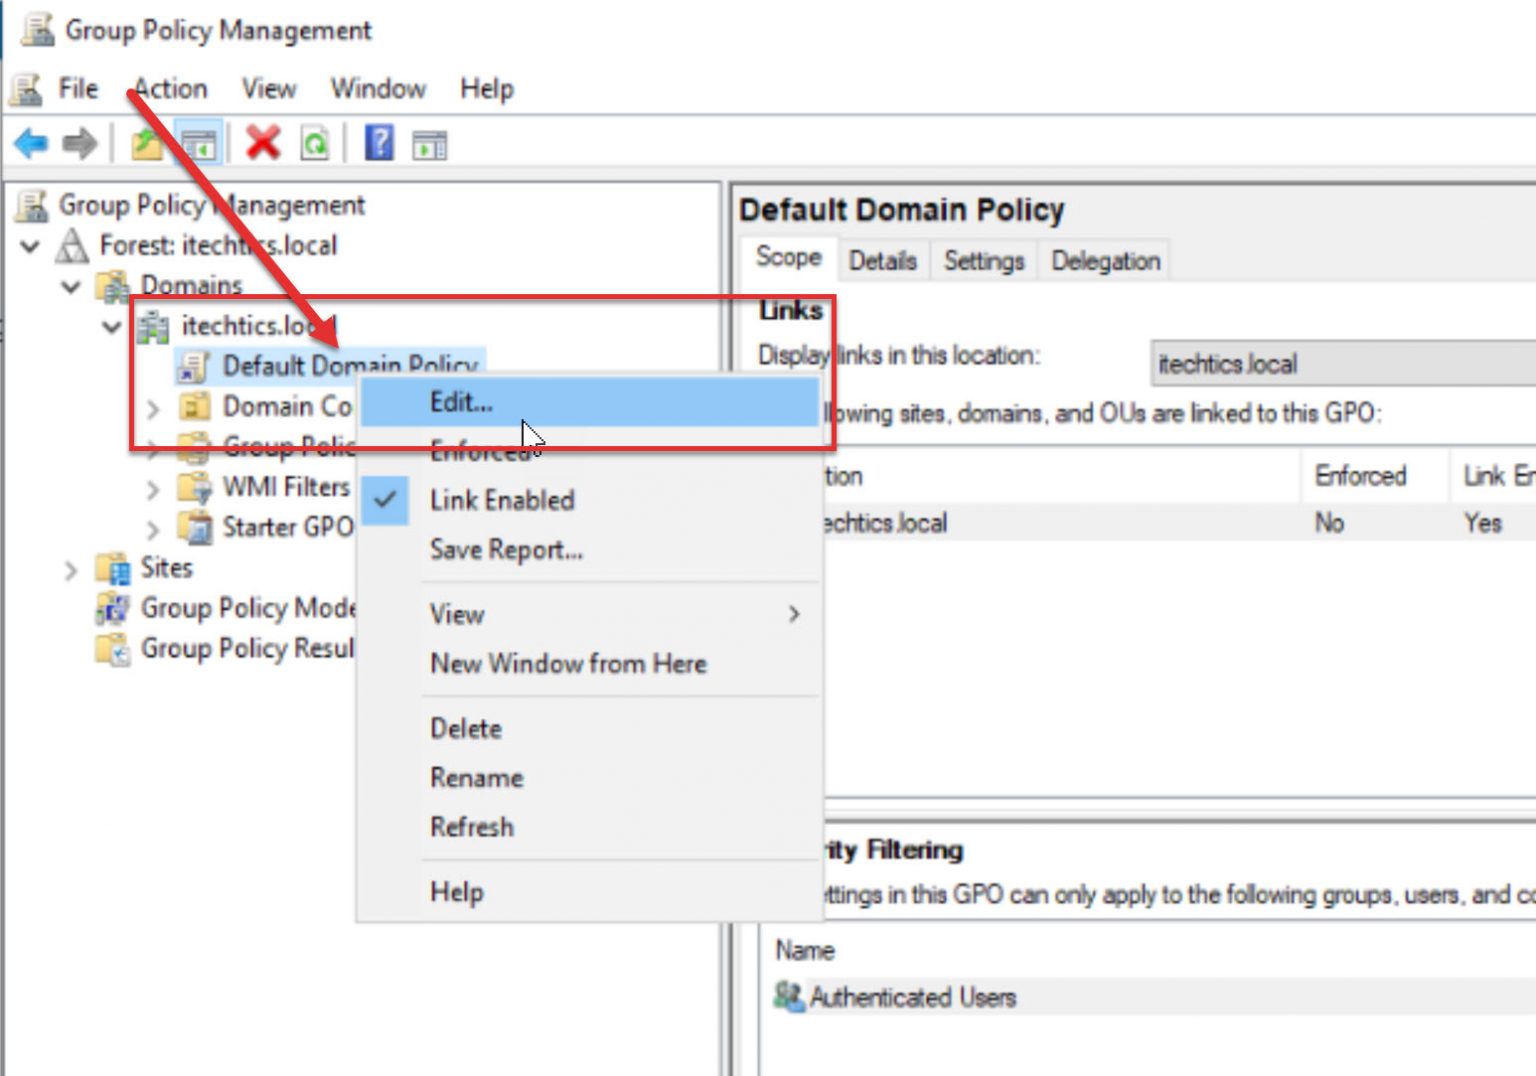This screenshot has height=1076, width=1536.
Task: Expand the WMI Filters node
Action: [152, 488]
